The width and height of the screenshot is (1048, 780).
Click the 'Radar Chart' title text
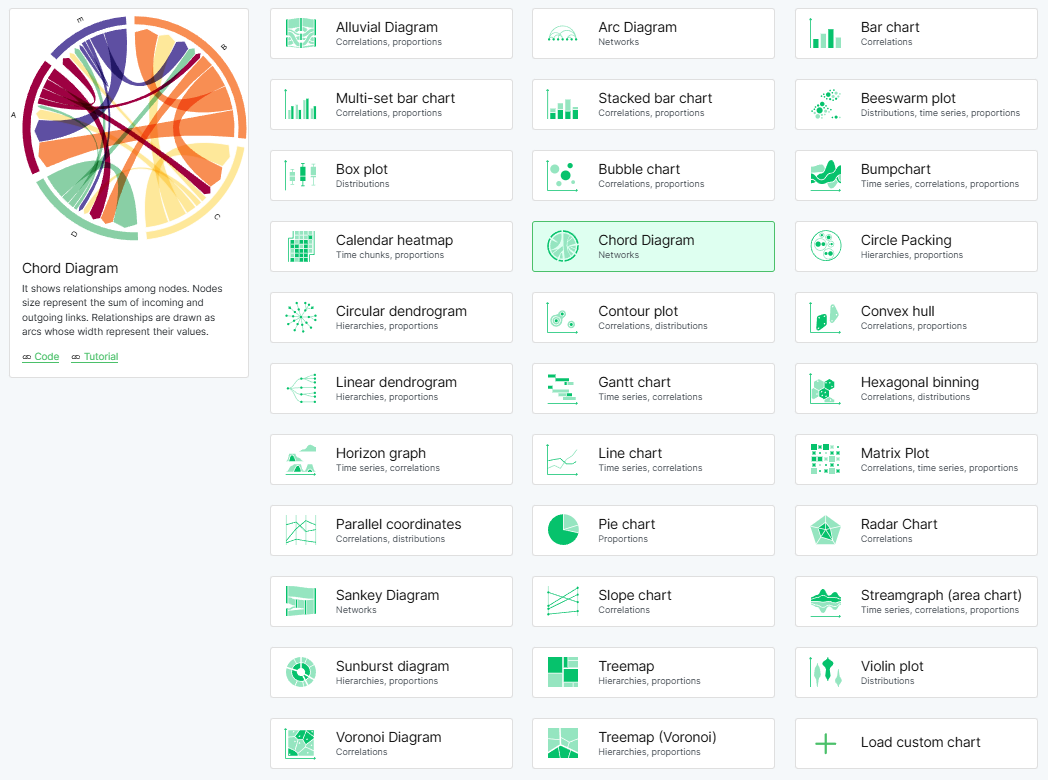coord(899,524)
